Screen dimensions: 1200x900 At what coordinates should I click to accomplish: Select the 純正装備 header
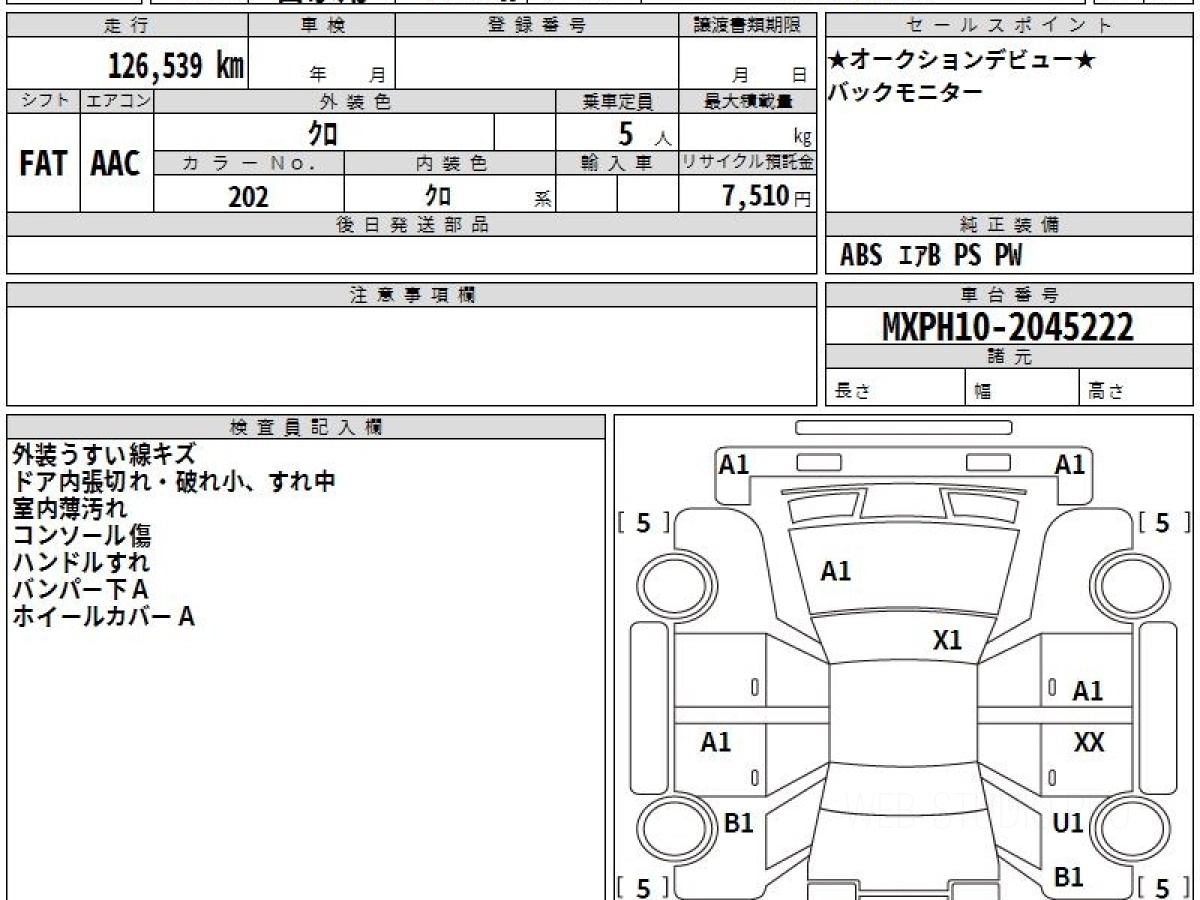point(1009,225)
